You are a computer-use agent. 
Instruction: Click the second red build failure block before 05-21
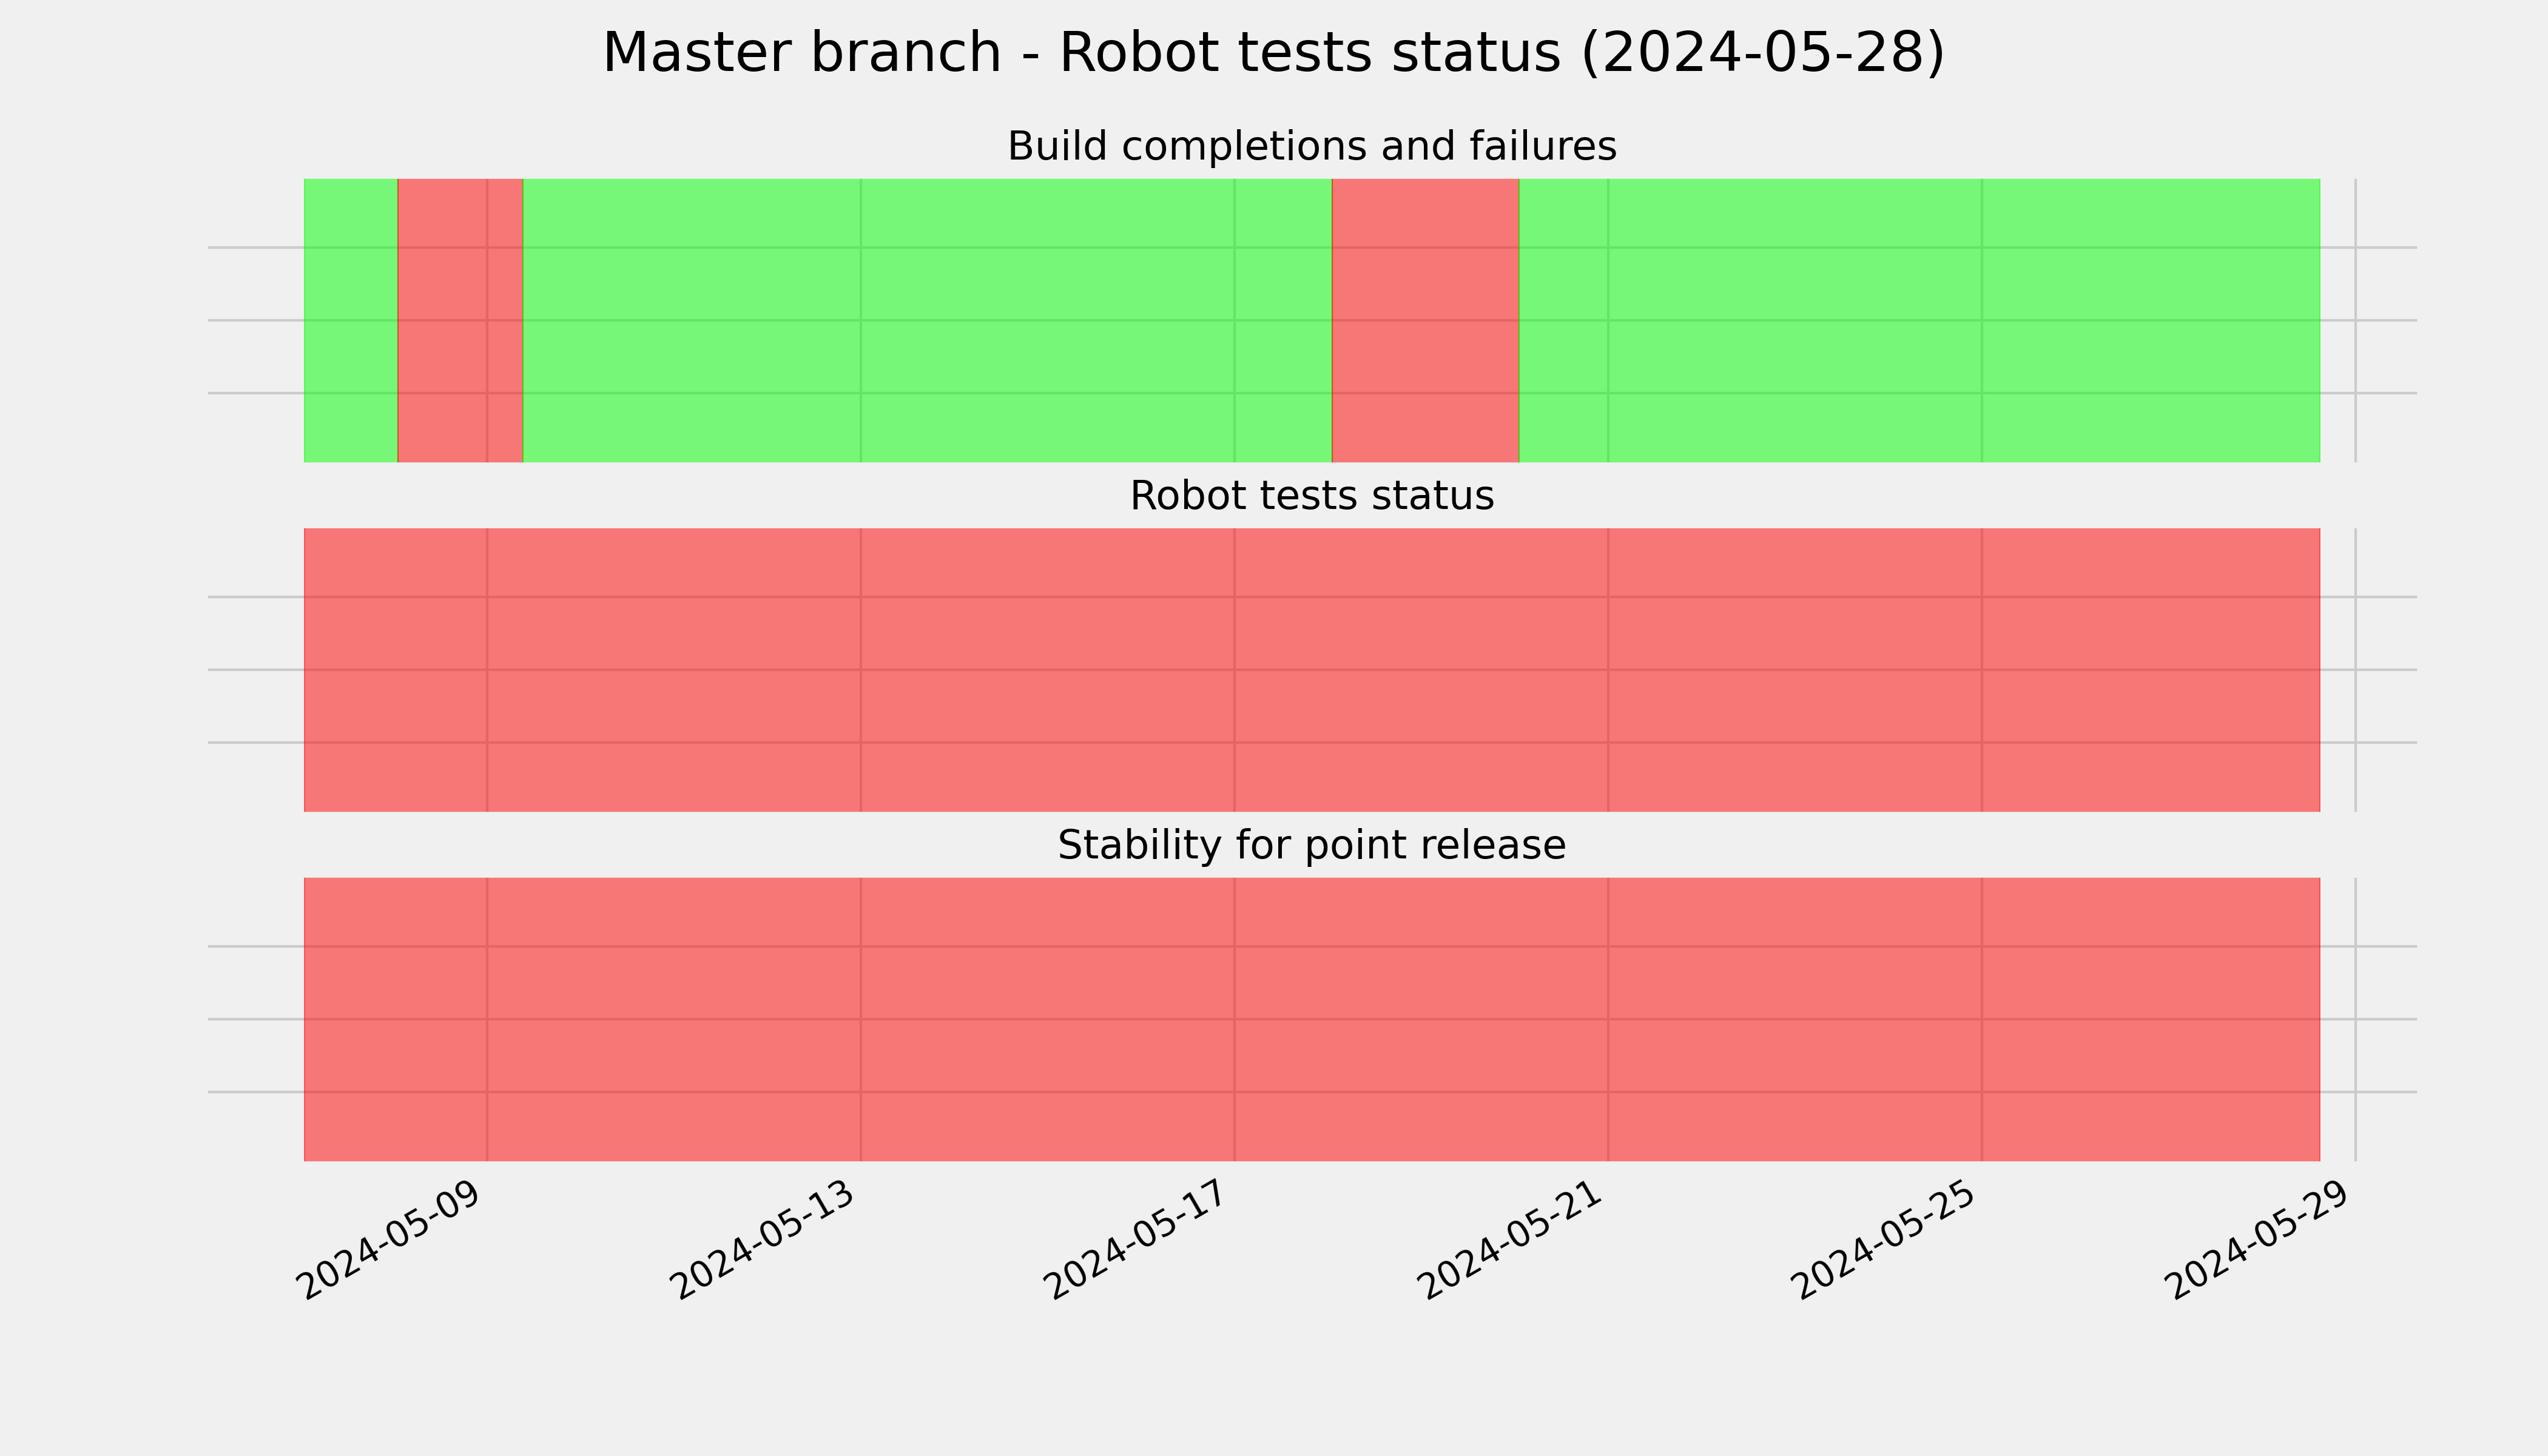point(1425,320)
